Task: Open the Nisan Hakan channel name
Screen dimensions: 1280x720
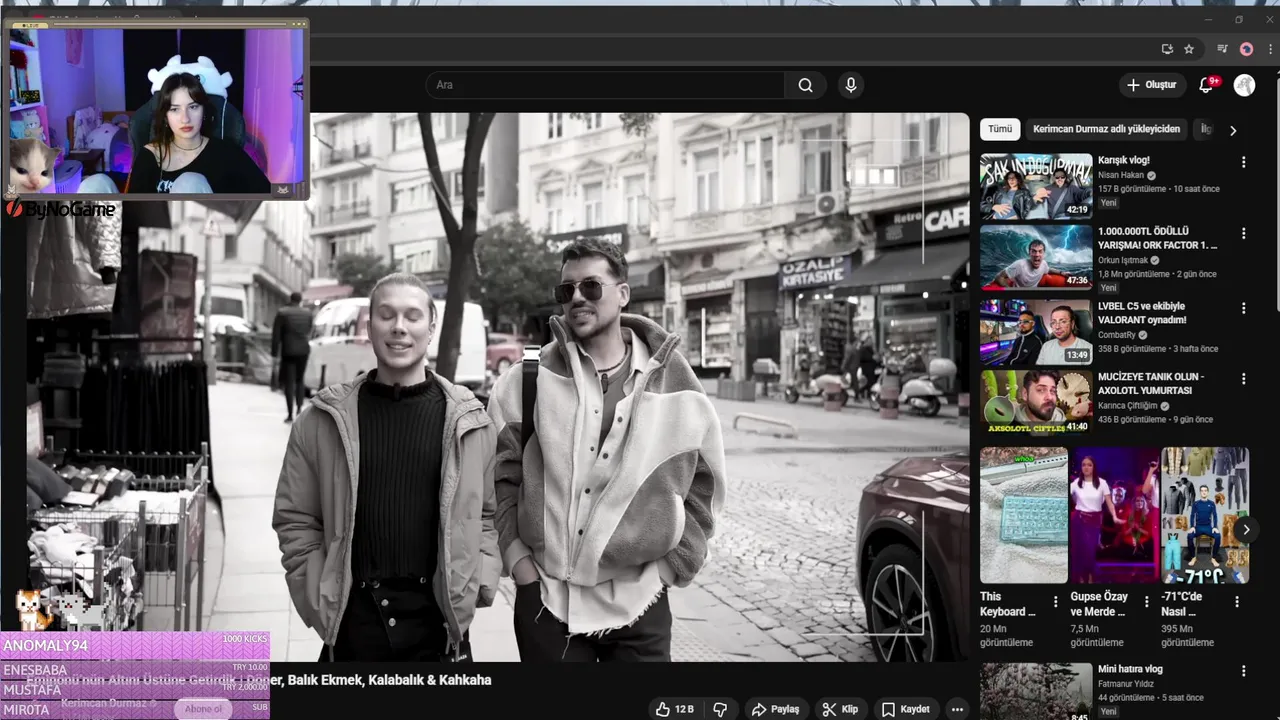Action: coord(1121,175)
